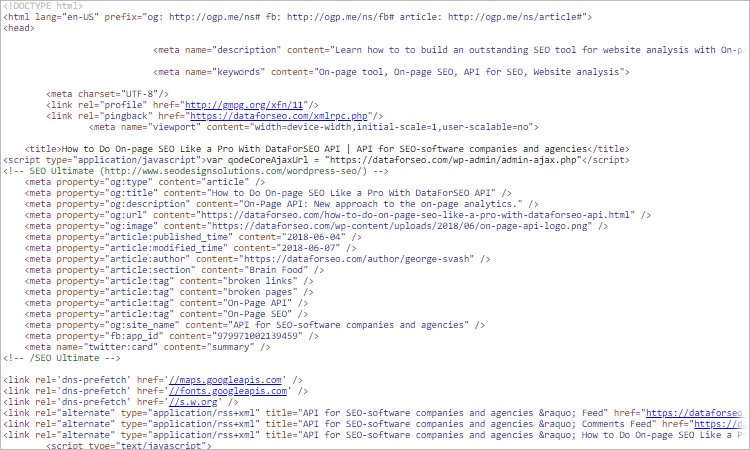Open the dataforseo.com/xmlrpc.php pingback link
This screenshot has height=450, width=750.
279,116
